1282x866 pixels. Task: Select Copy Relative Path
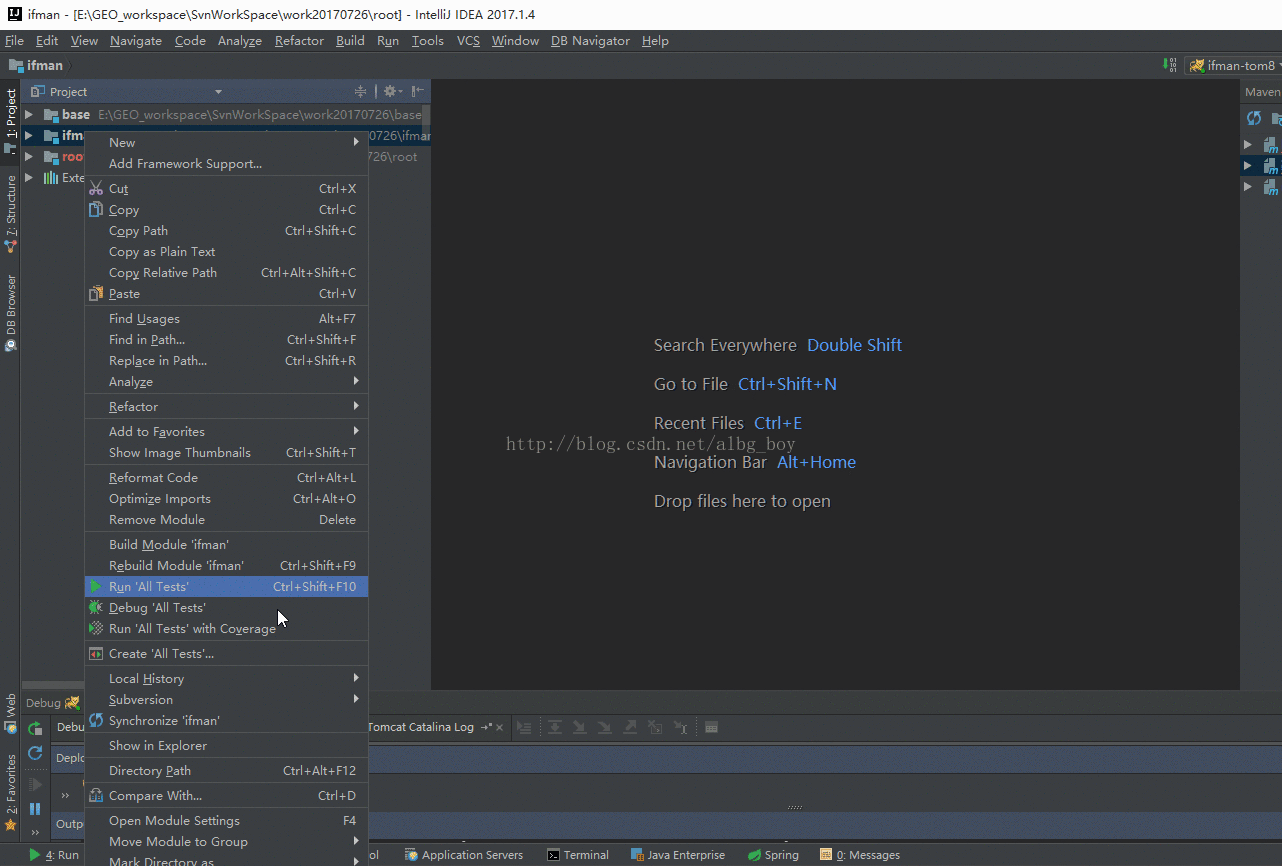[x=226, y=273]
